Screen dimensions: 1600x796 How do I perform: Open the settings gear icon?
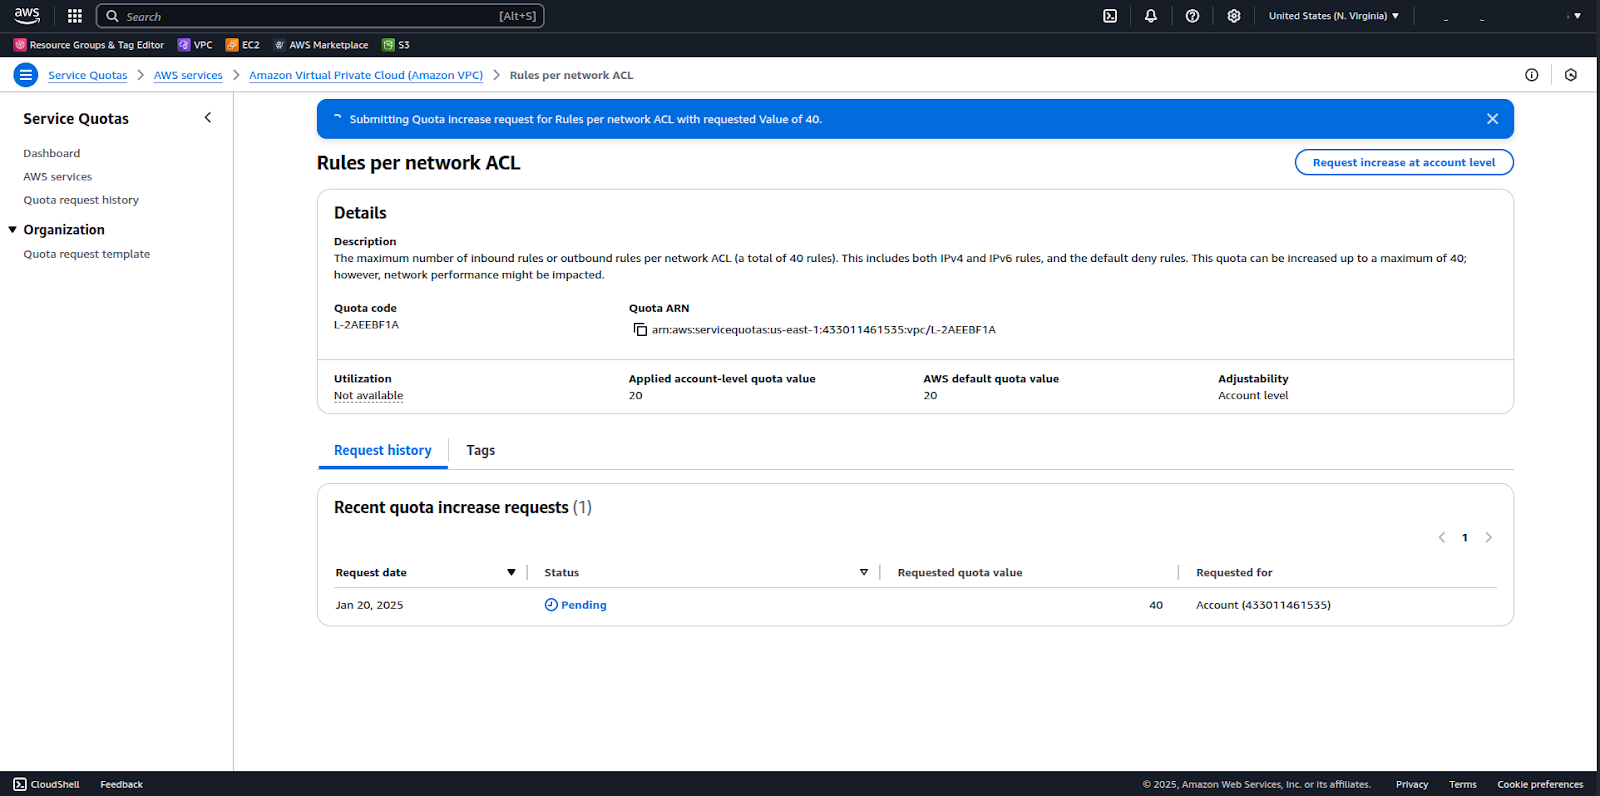click(x=1234, y=16)
